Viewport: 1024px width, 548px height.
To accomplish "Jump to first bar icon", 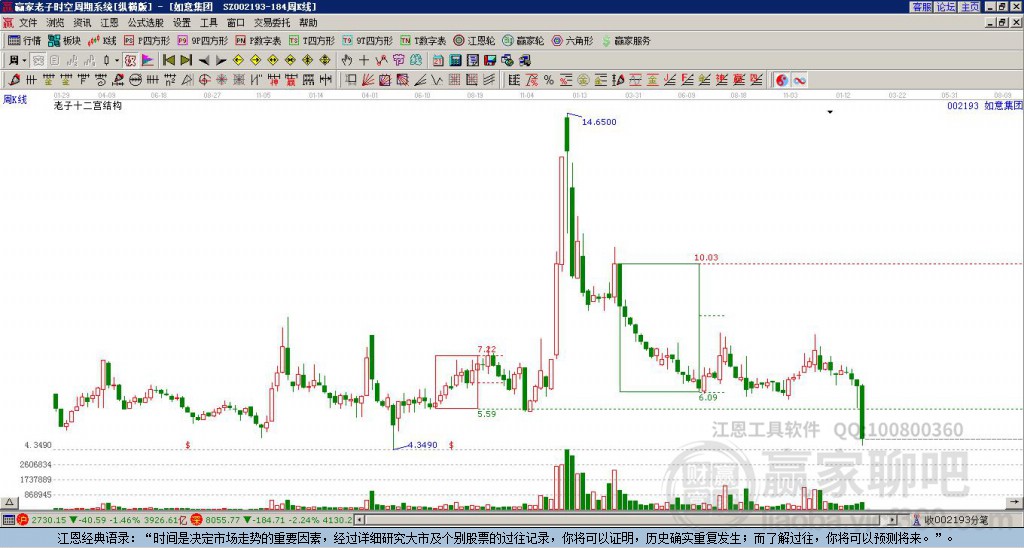I will (169, 61).
